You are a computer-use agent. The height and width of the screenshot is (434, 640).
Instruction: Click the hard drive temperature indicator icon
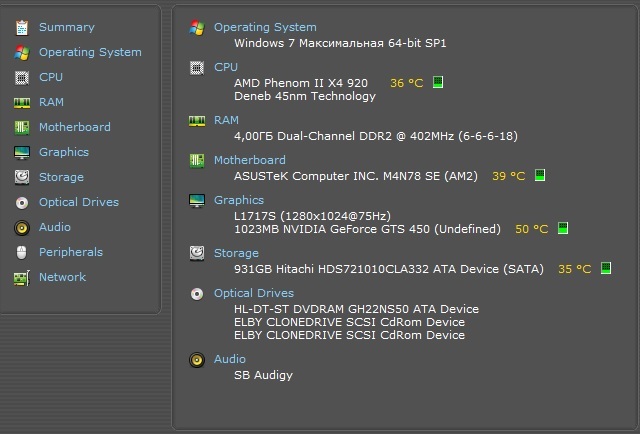coord(605,269)
